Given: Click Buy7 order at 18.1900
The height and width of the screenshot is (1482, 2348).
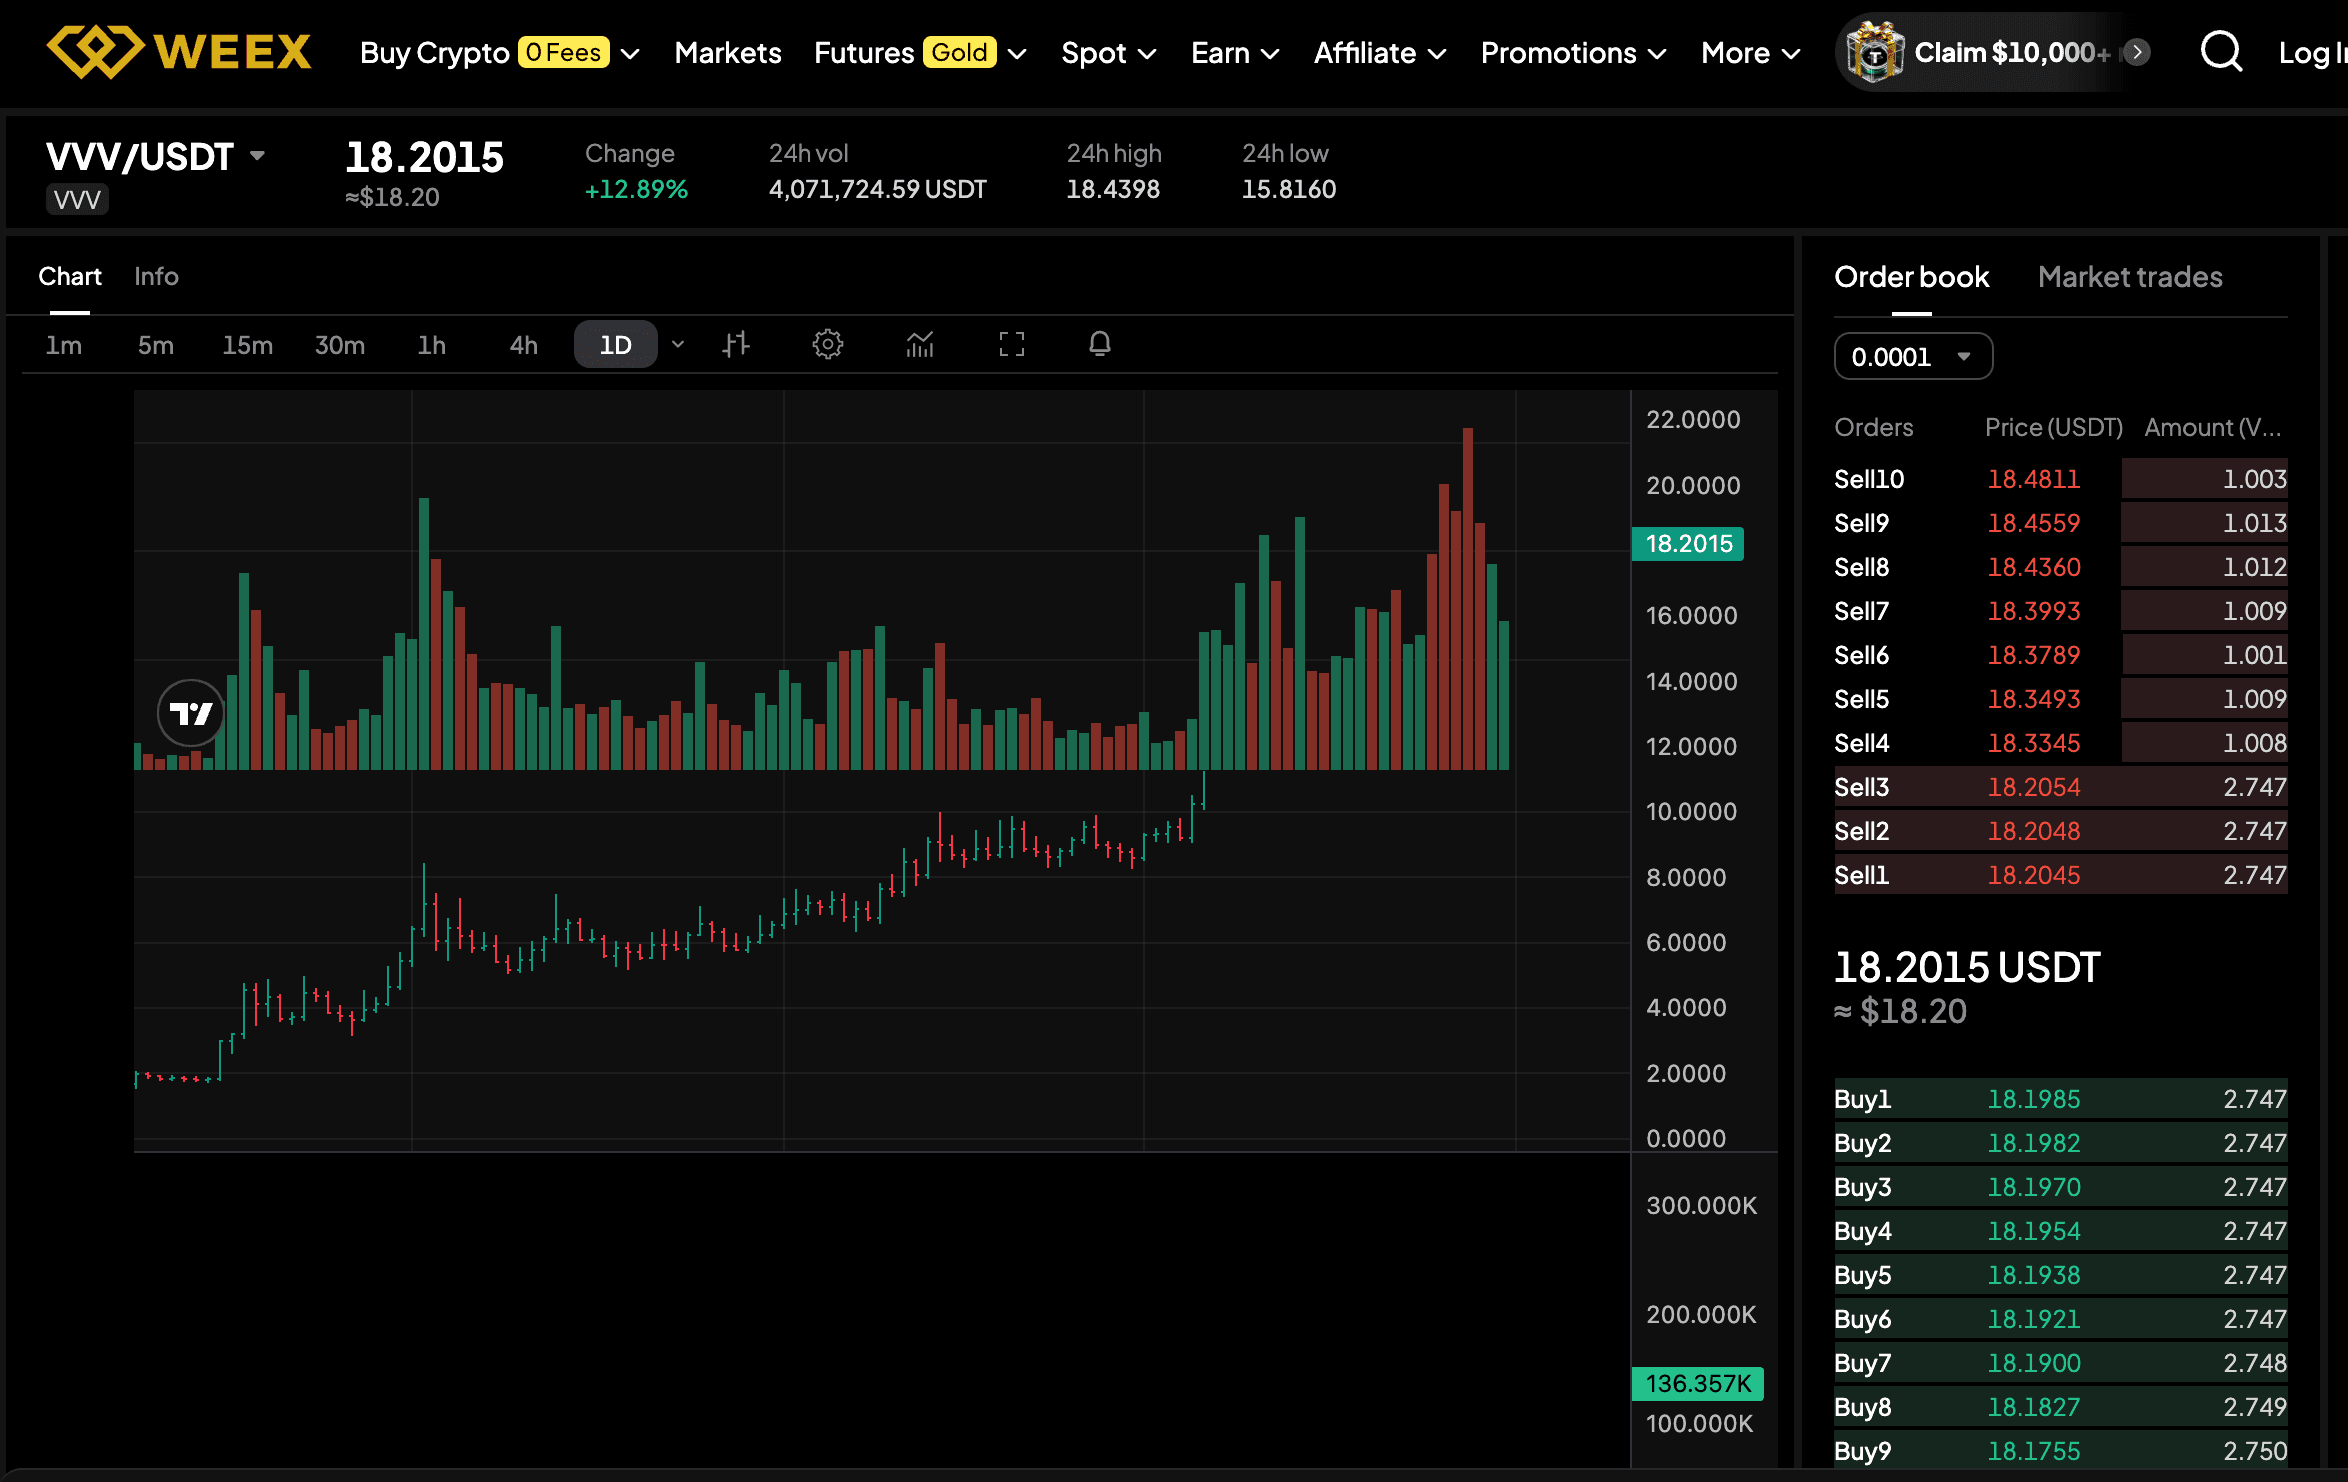Looking at the screenshot, I should pyautogui.click(x=2060, y=1363).
